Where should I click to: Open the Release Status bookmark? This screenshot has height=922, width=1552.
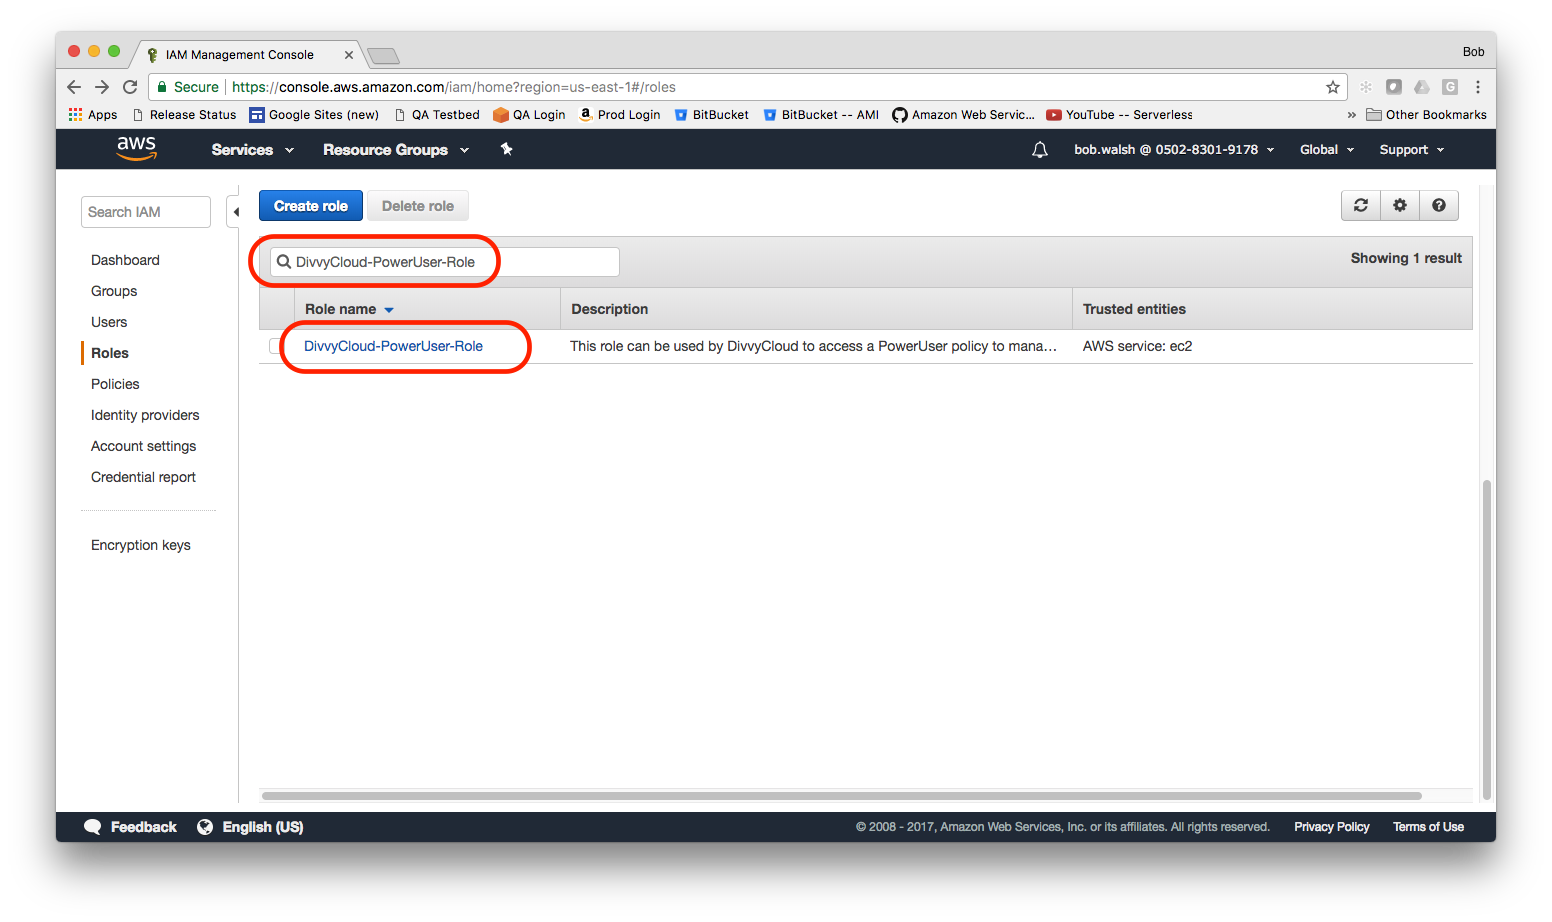pyautogui.click(x=185, y=115)
